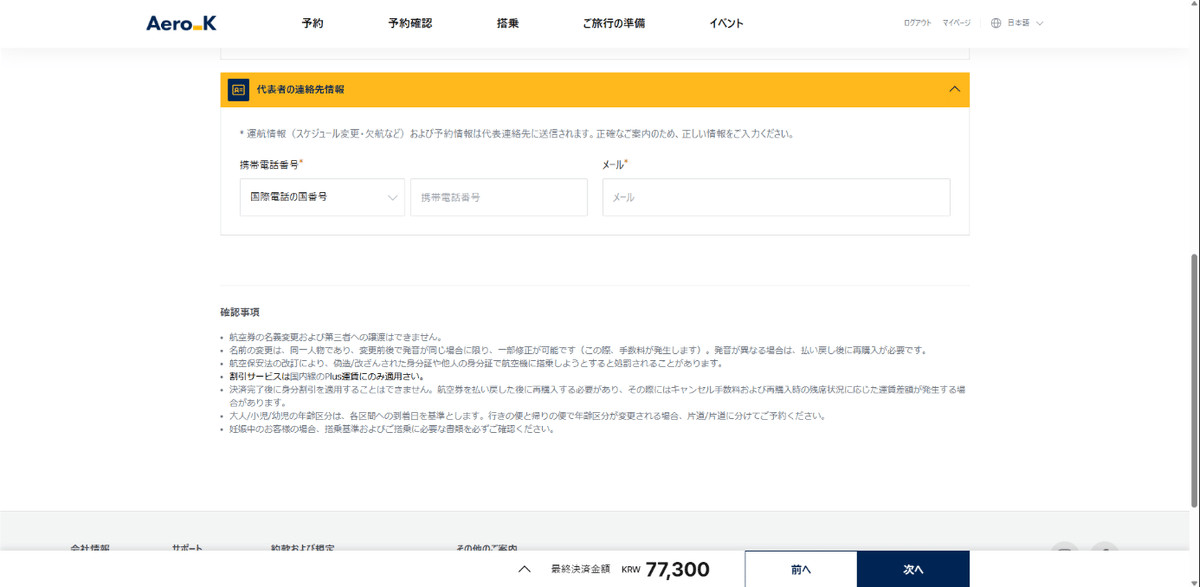Focus the 携帯電話番号 input field
1200x587 pixels.
[499, 197]
